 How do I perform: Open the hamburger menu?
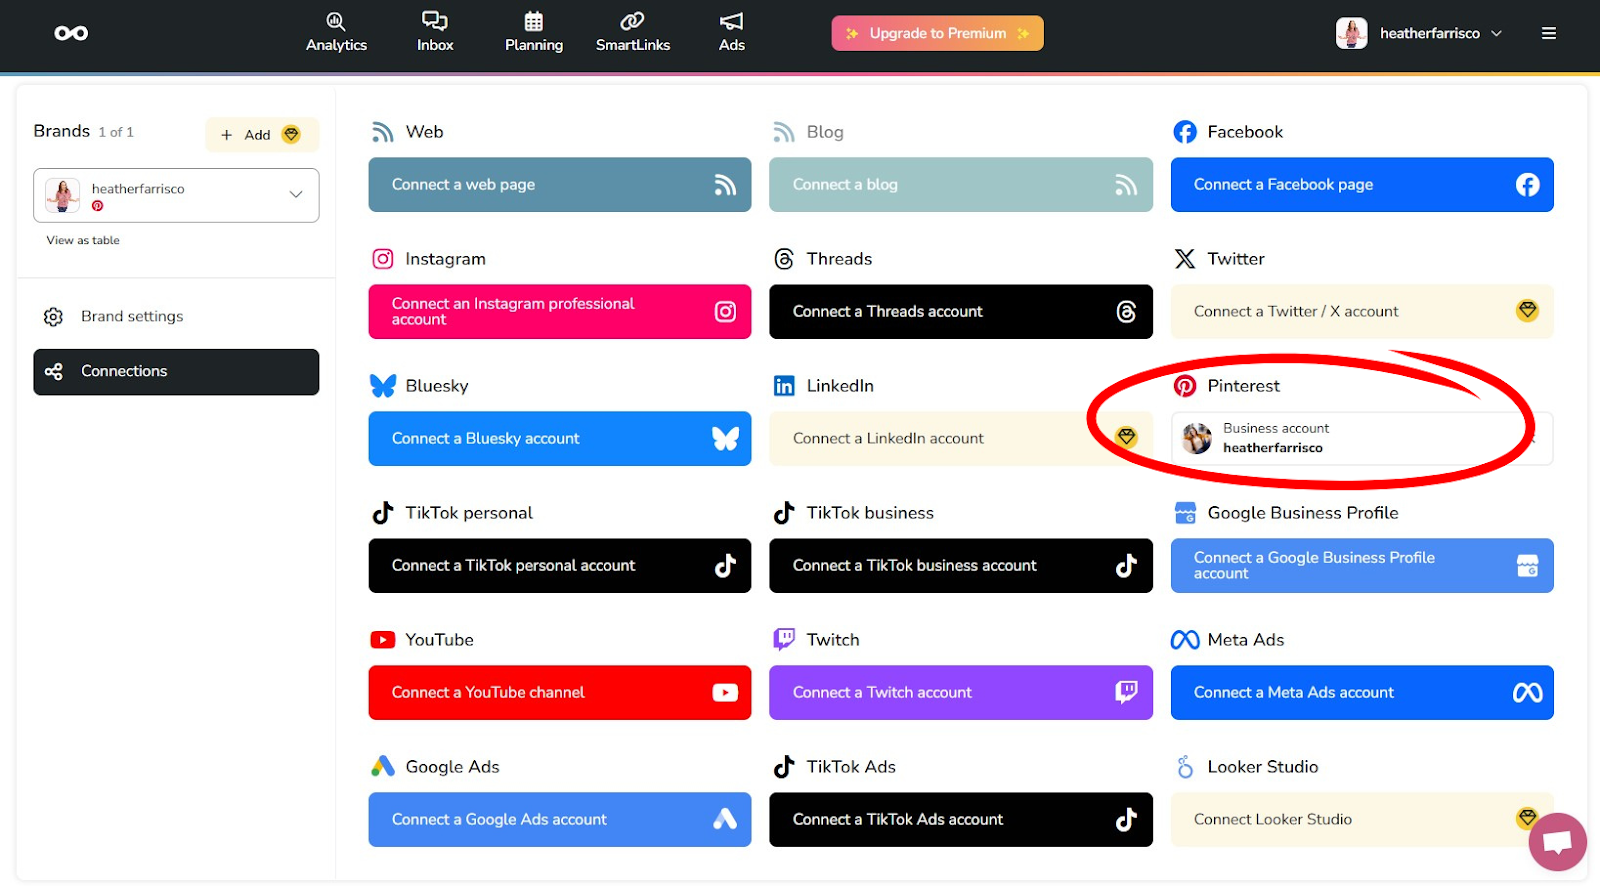click(x=1549, y=33)
